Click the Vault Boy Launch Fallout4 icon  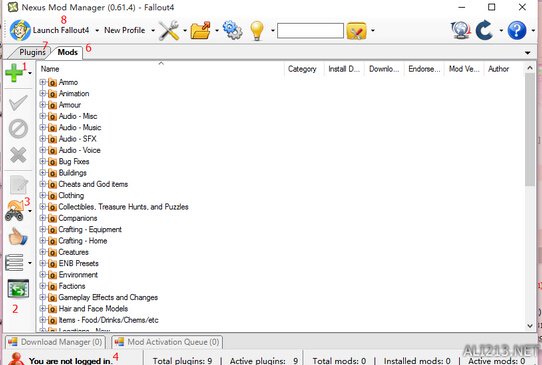20,30
